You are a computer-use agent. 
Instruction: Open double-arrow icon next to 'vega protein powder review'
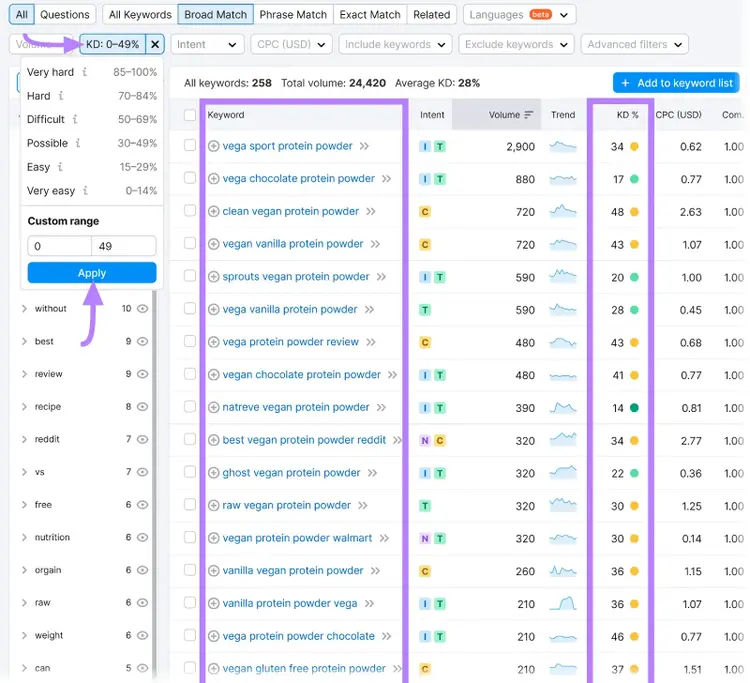pos(371,342)
